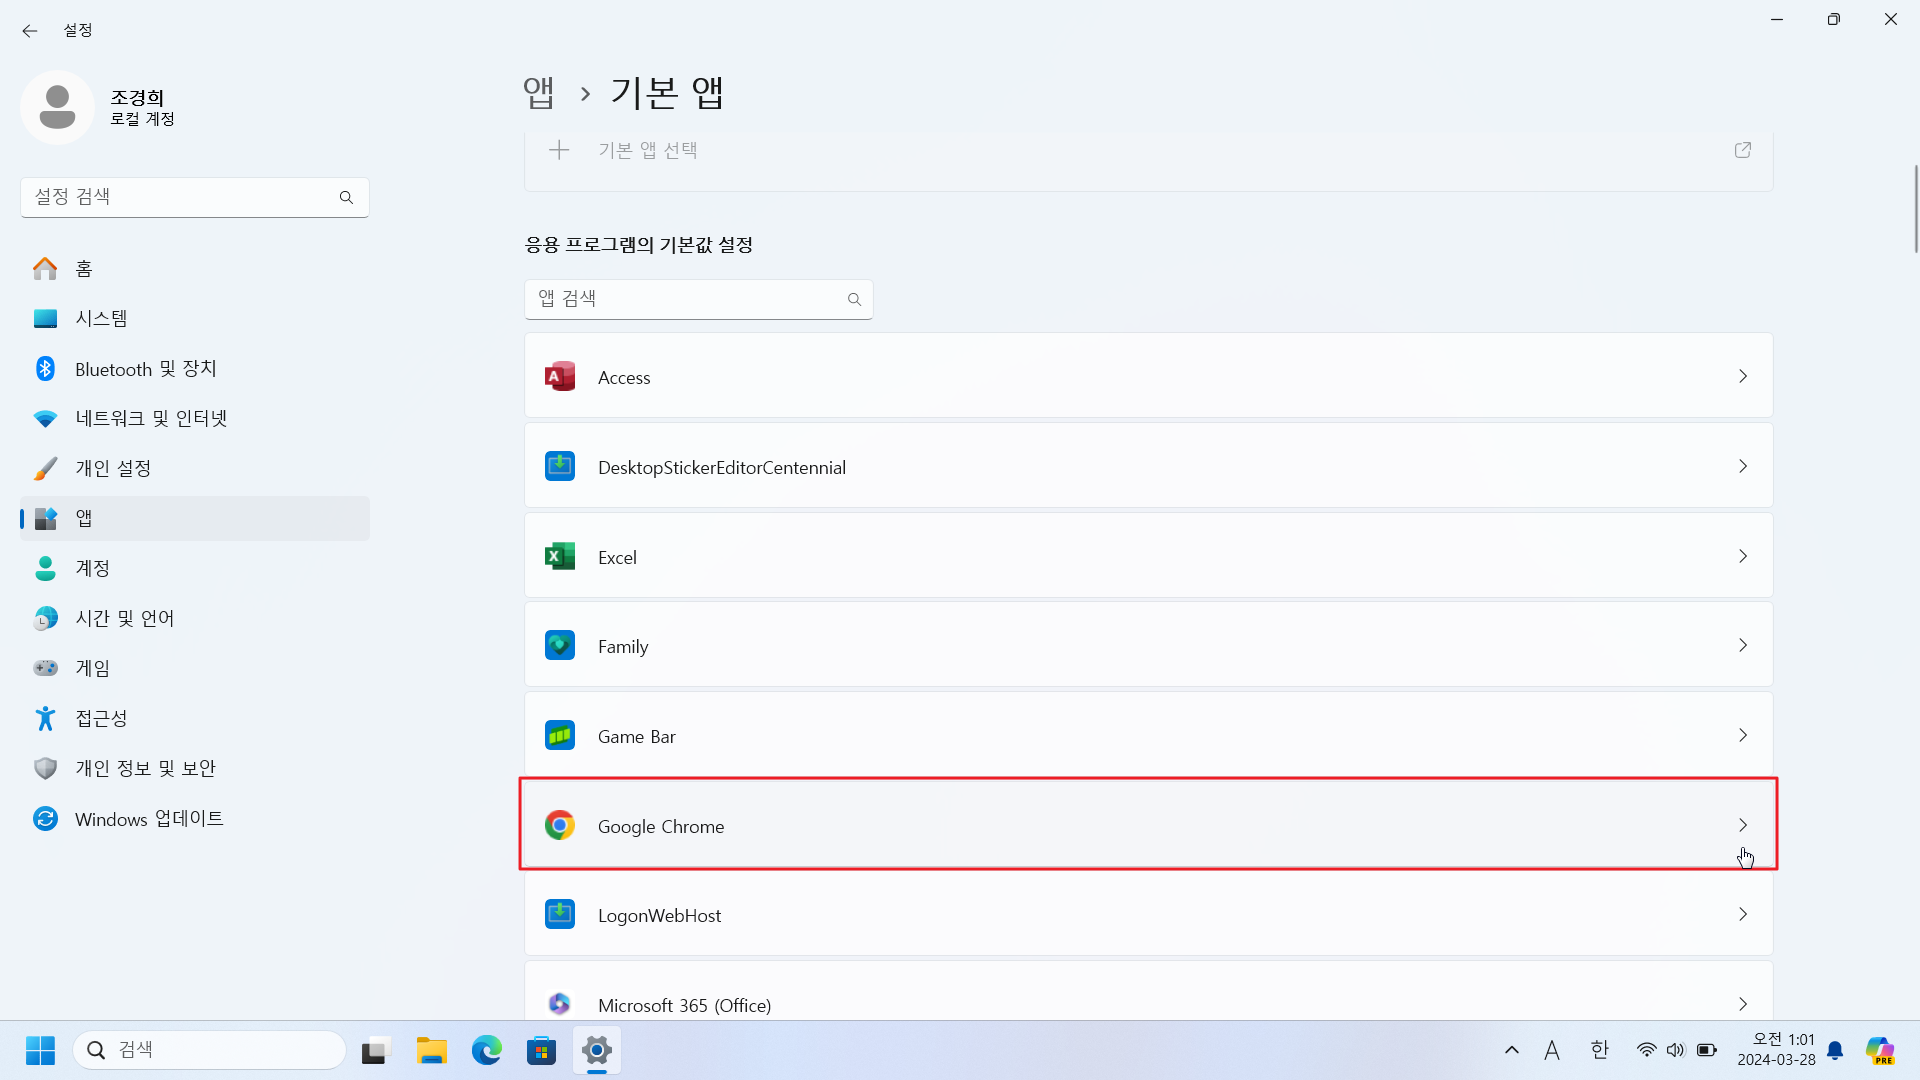
Task: Click the Game Bar label text
Action: click(x=637, y=736)
